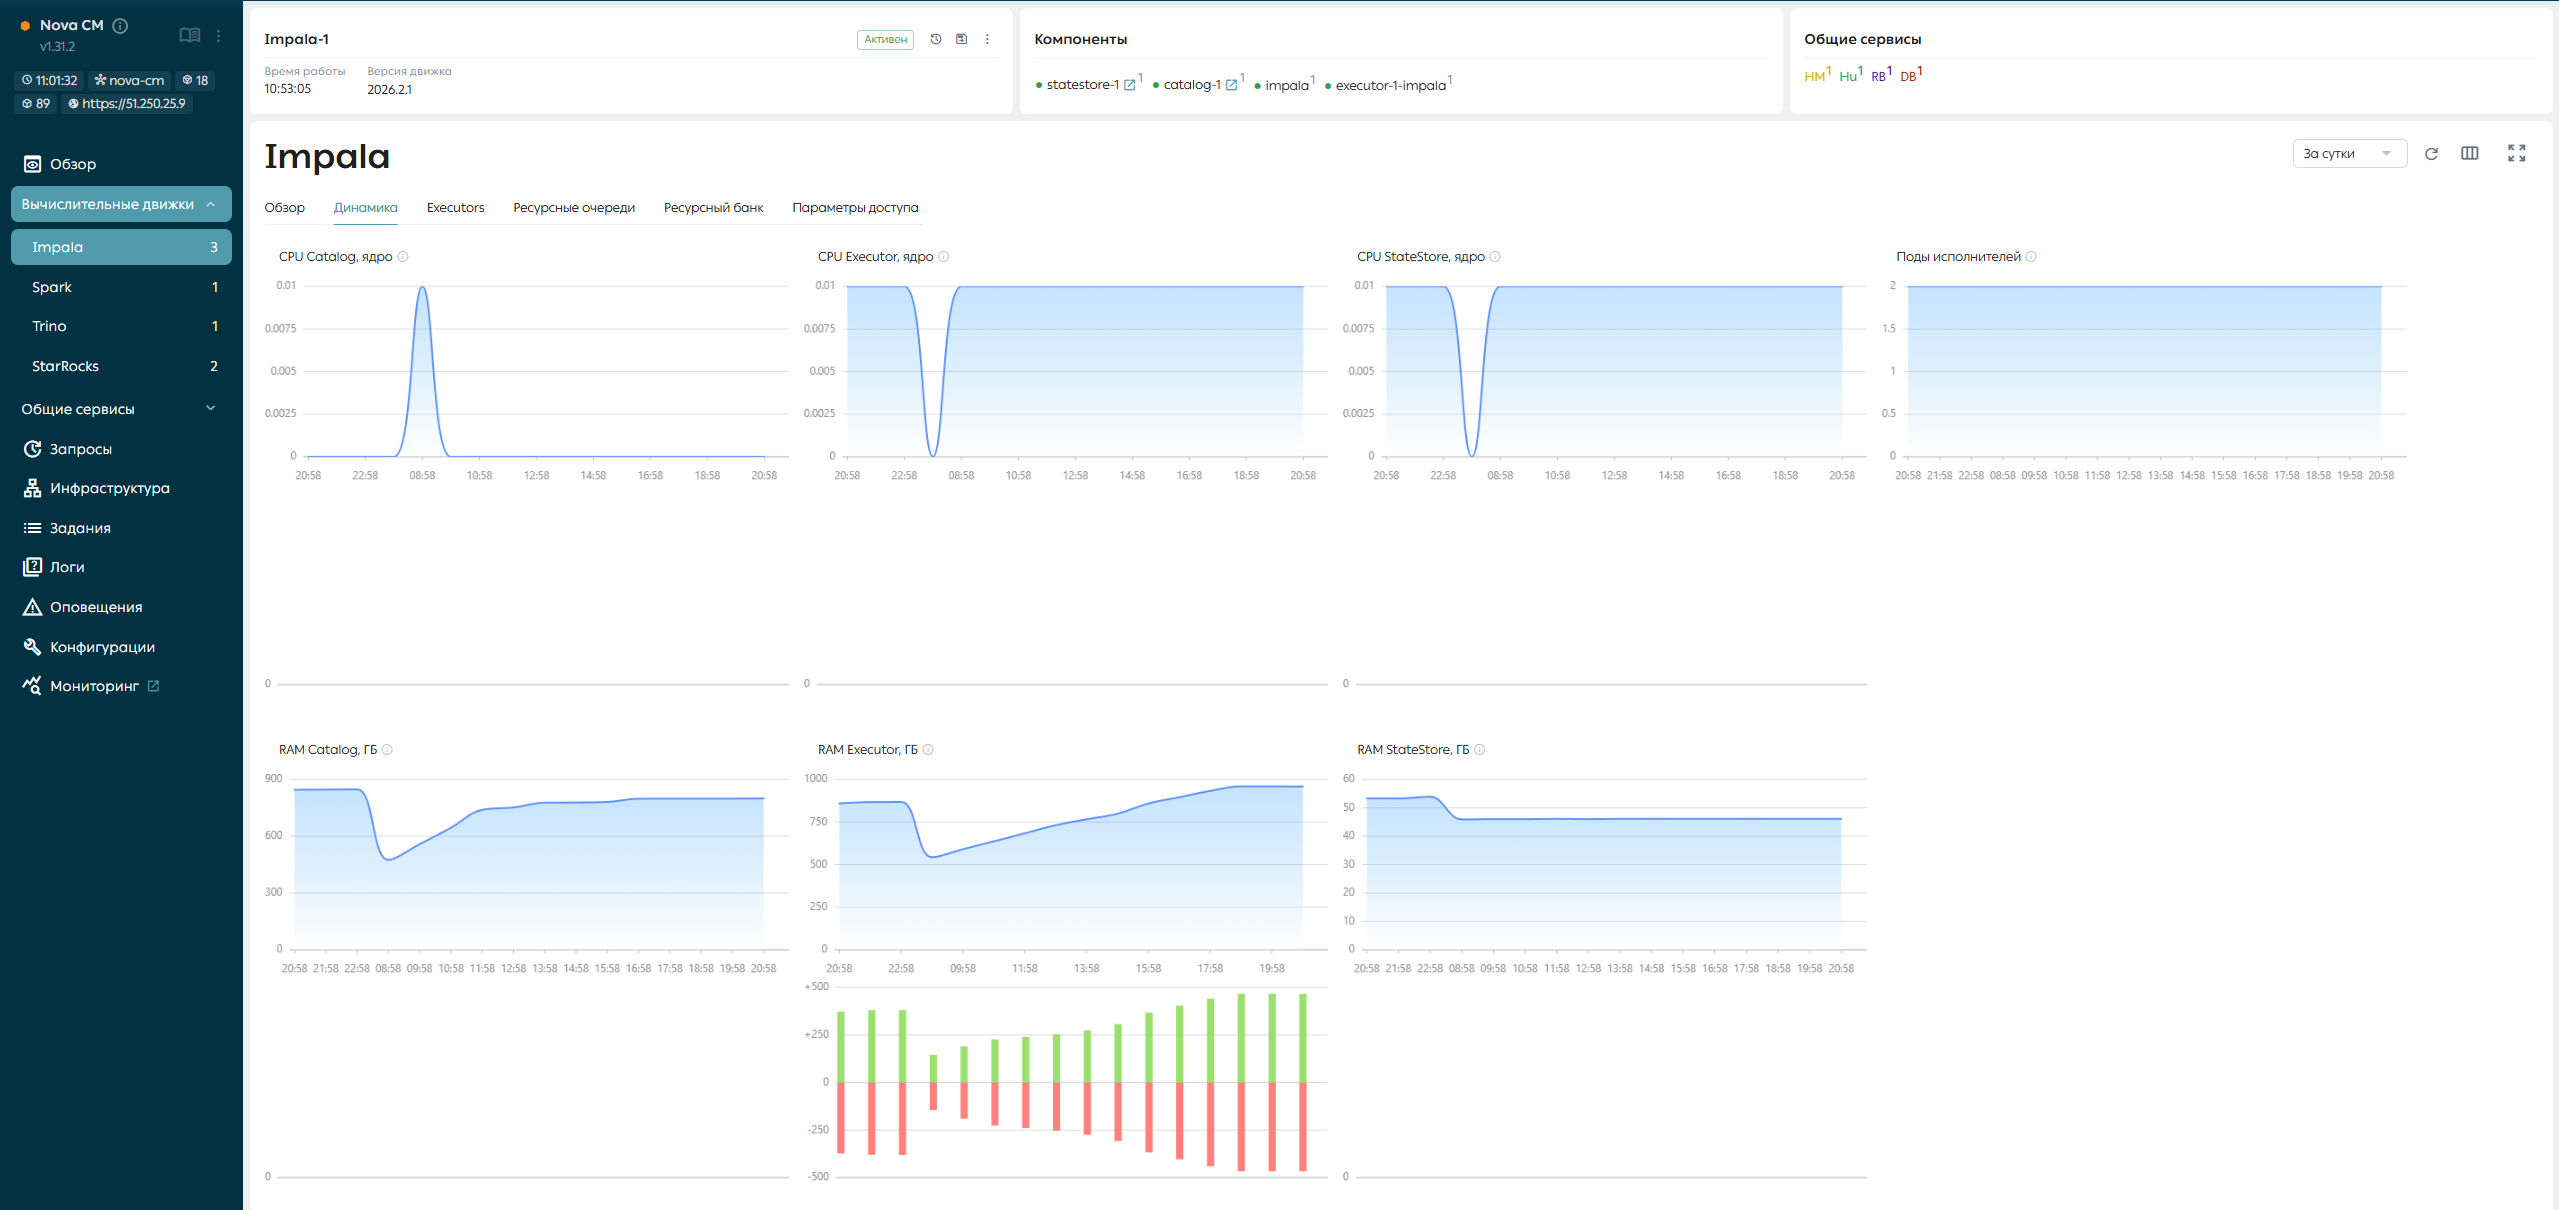The image size is (2559, 1210).
Task: Click the save icon in Impala-1 card
Action: coord(961,39)
